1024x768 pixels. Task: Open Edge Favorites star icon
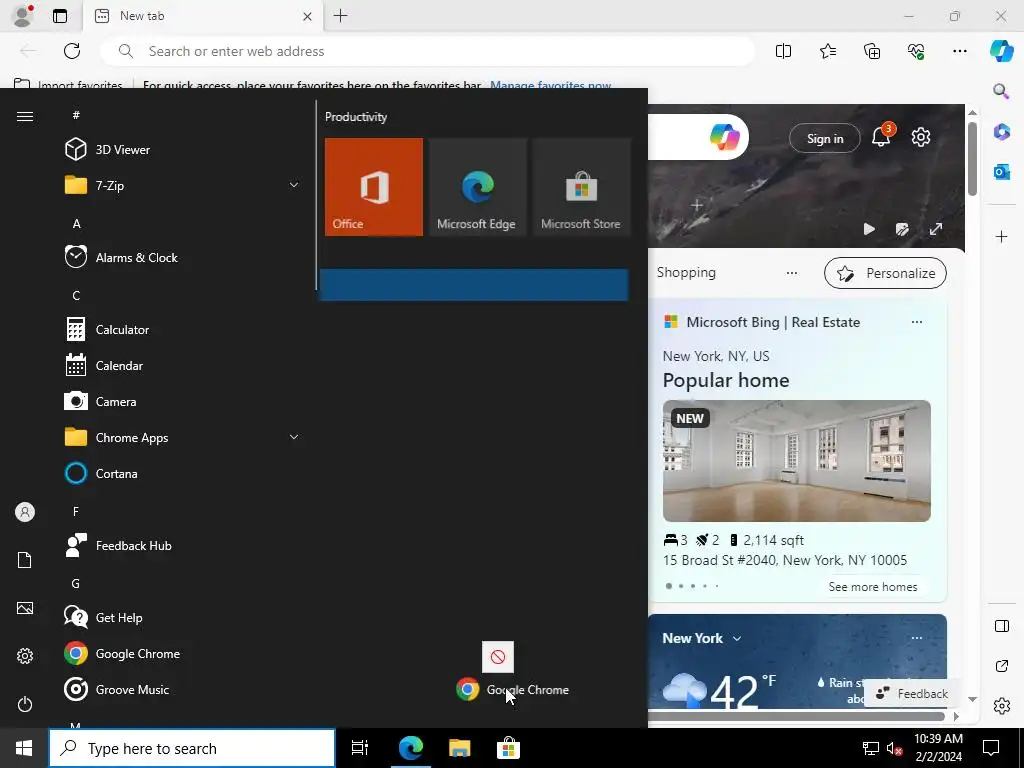tap(827, 51)
